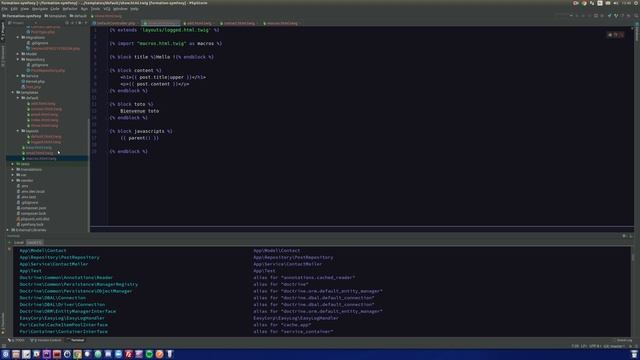Image resolution: width=640 pixels, height=360 pixels.
Task: Open Project panel settings gear
Action: [x=80, y=23]
